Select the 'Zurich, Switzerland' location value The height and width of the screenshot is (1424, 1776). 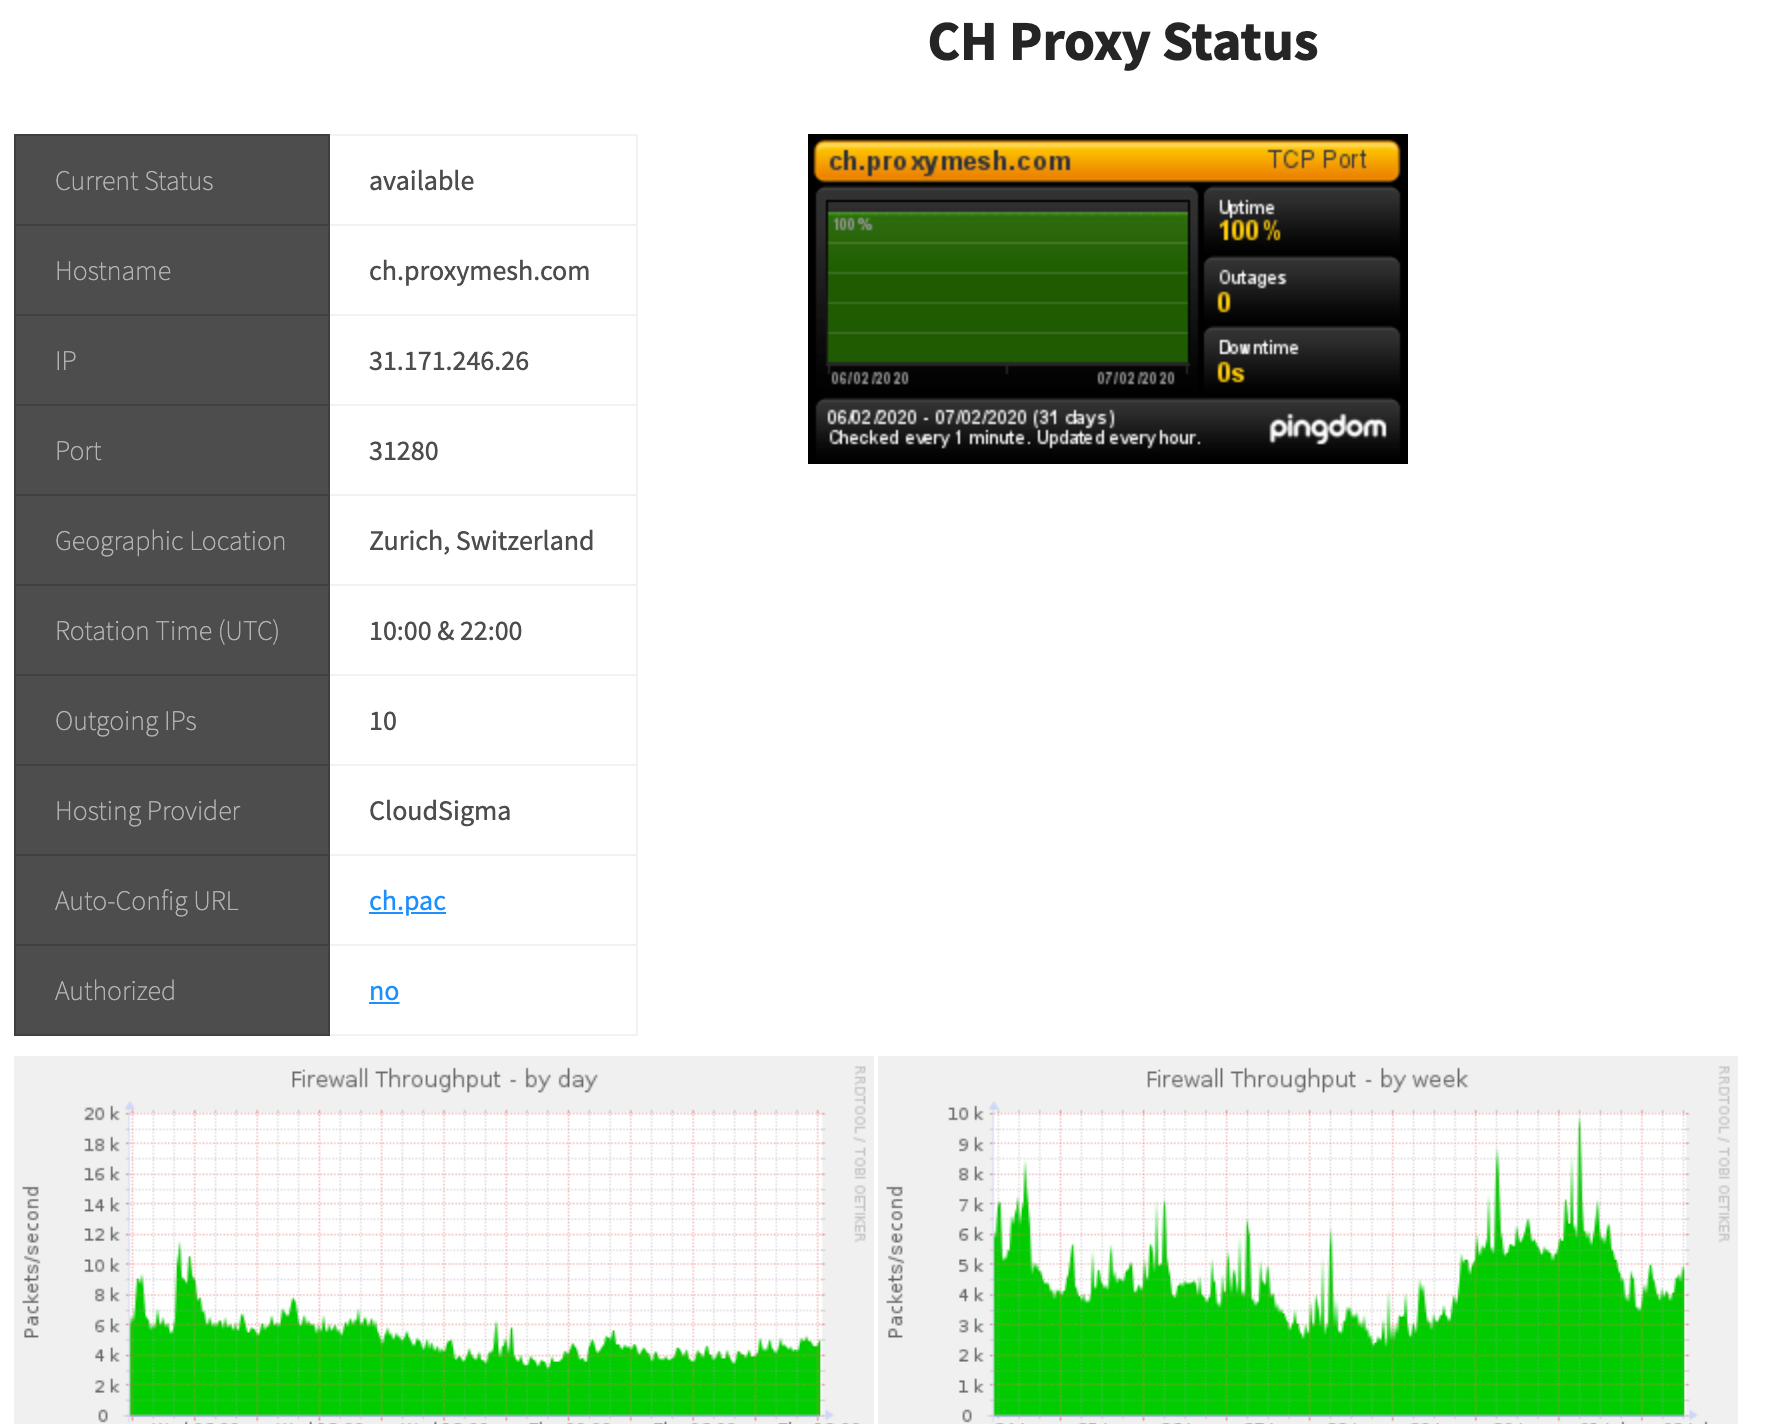(481, 541)
